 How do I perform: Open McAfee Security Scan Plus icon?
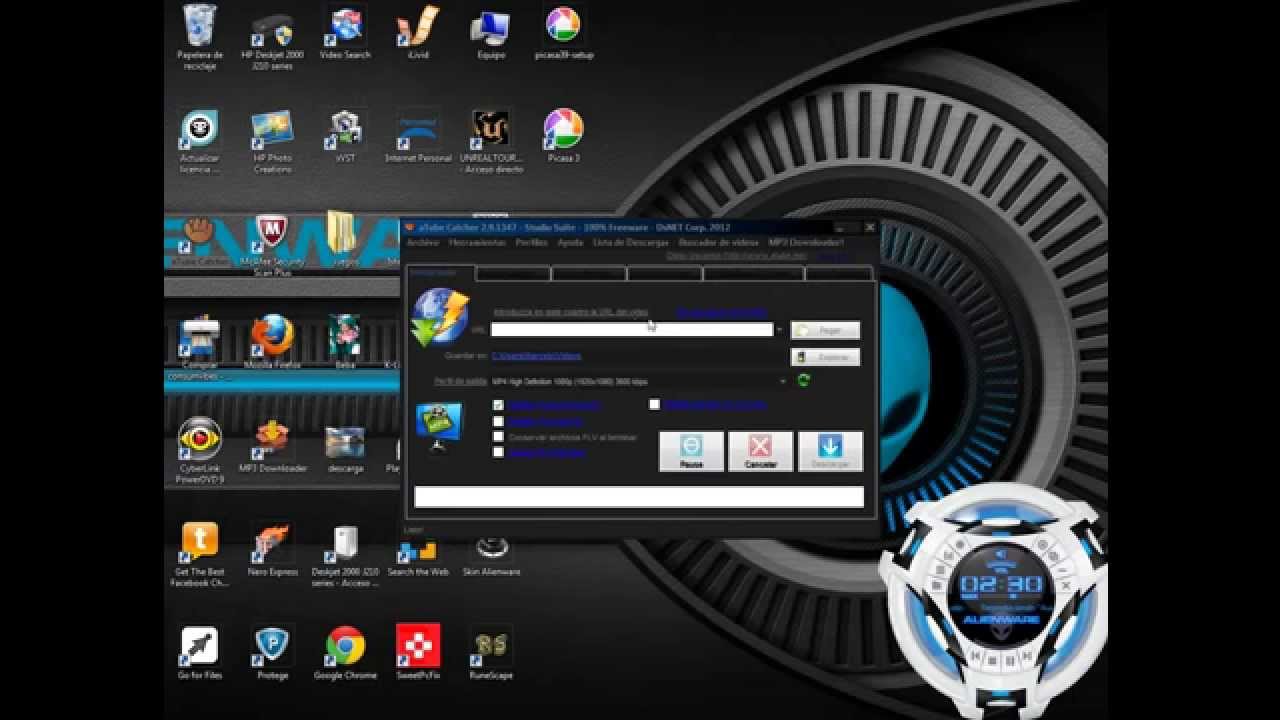[x=272, y=245]
